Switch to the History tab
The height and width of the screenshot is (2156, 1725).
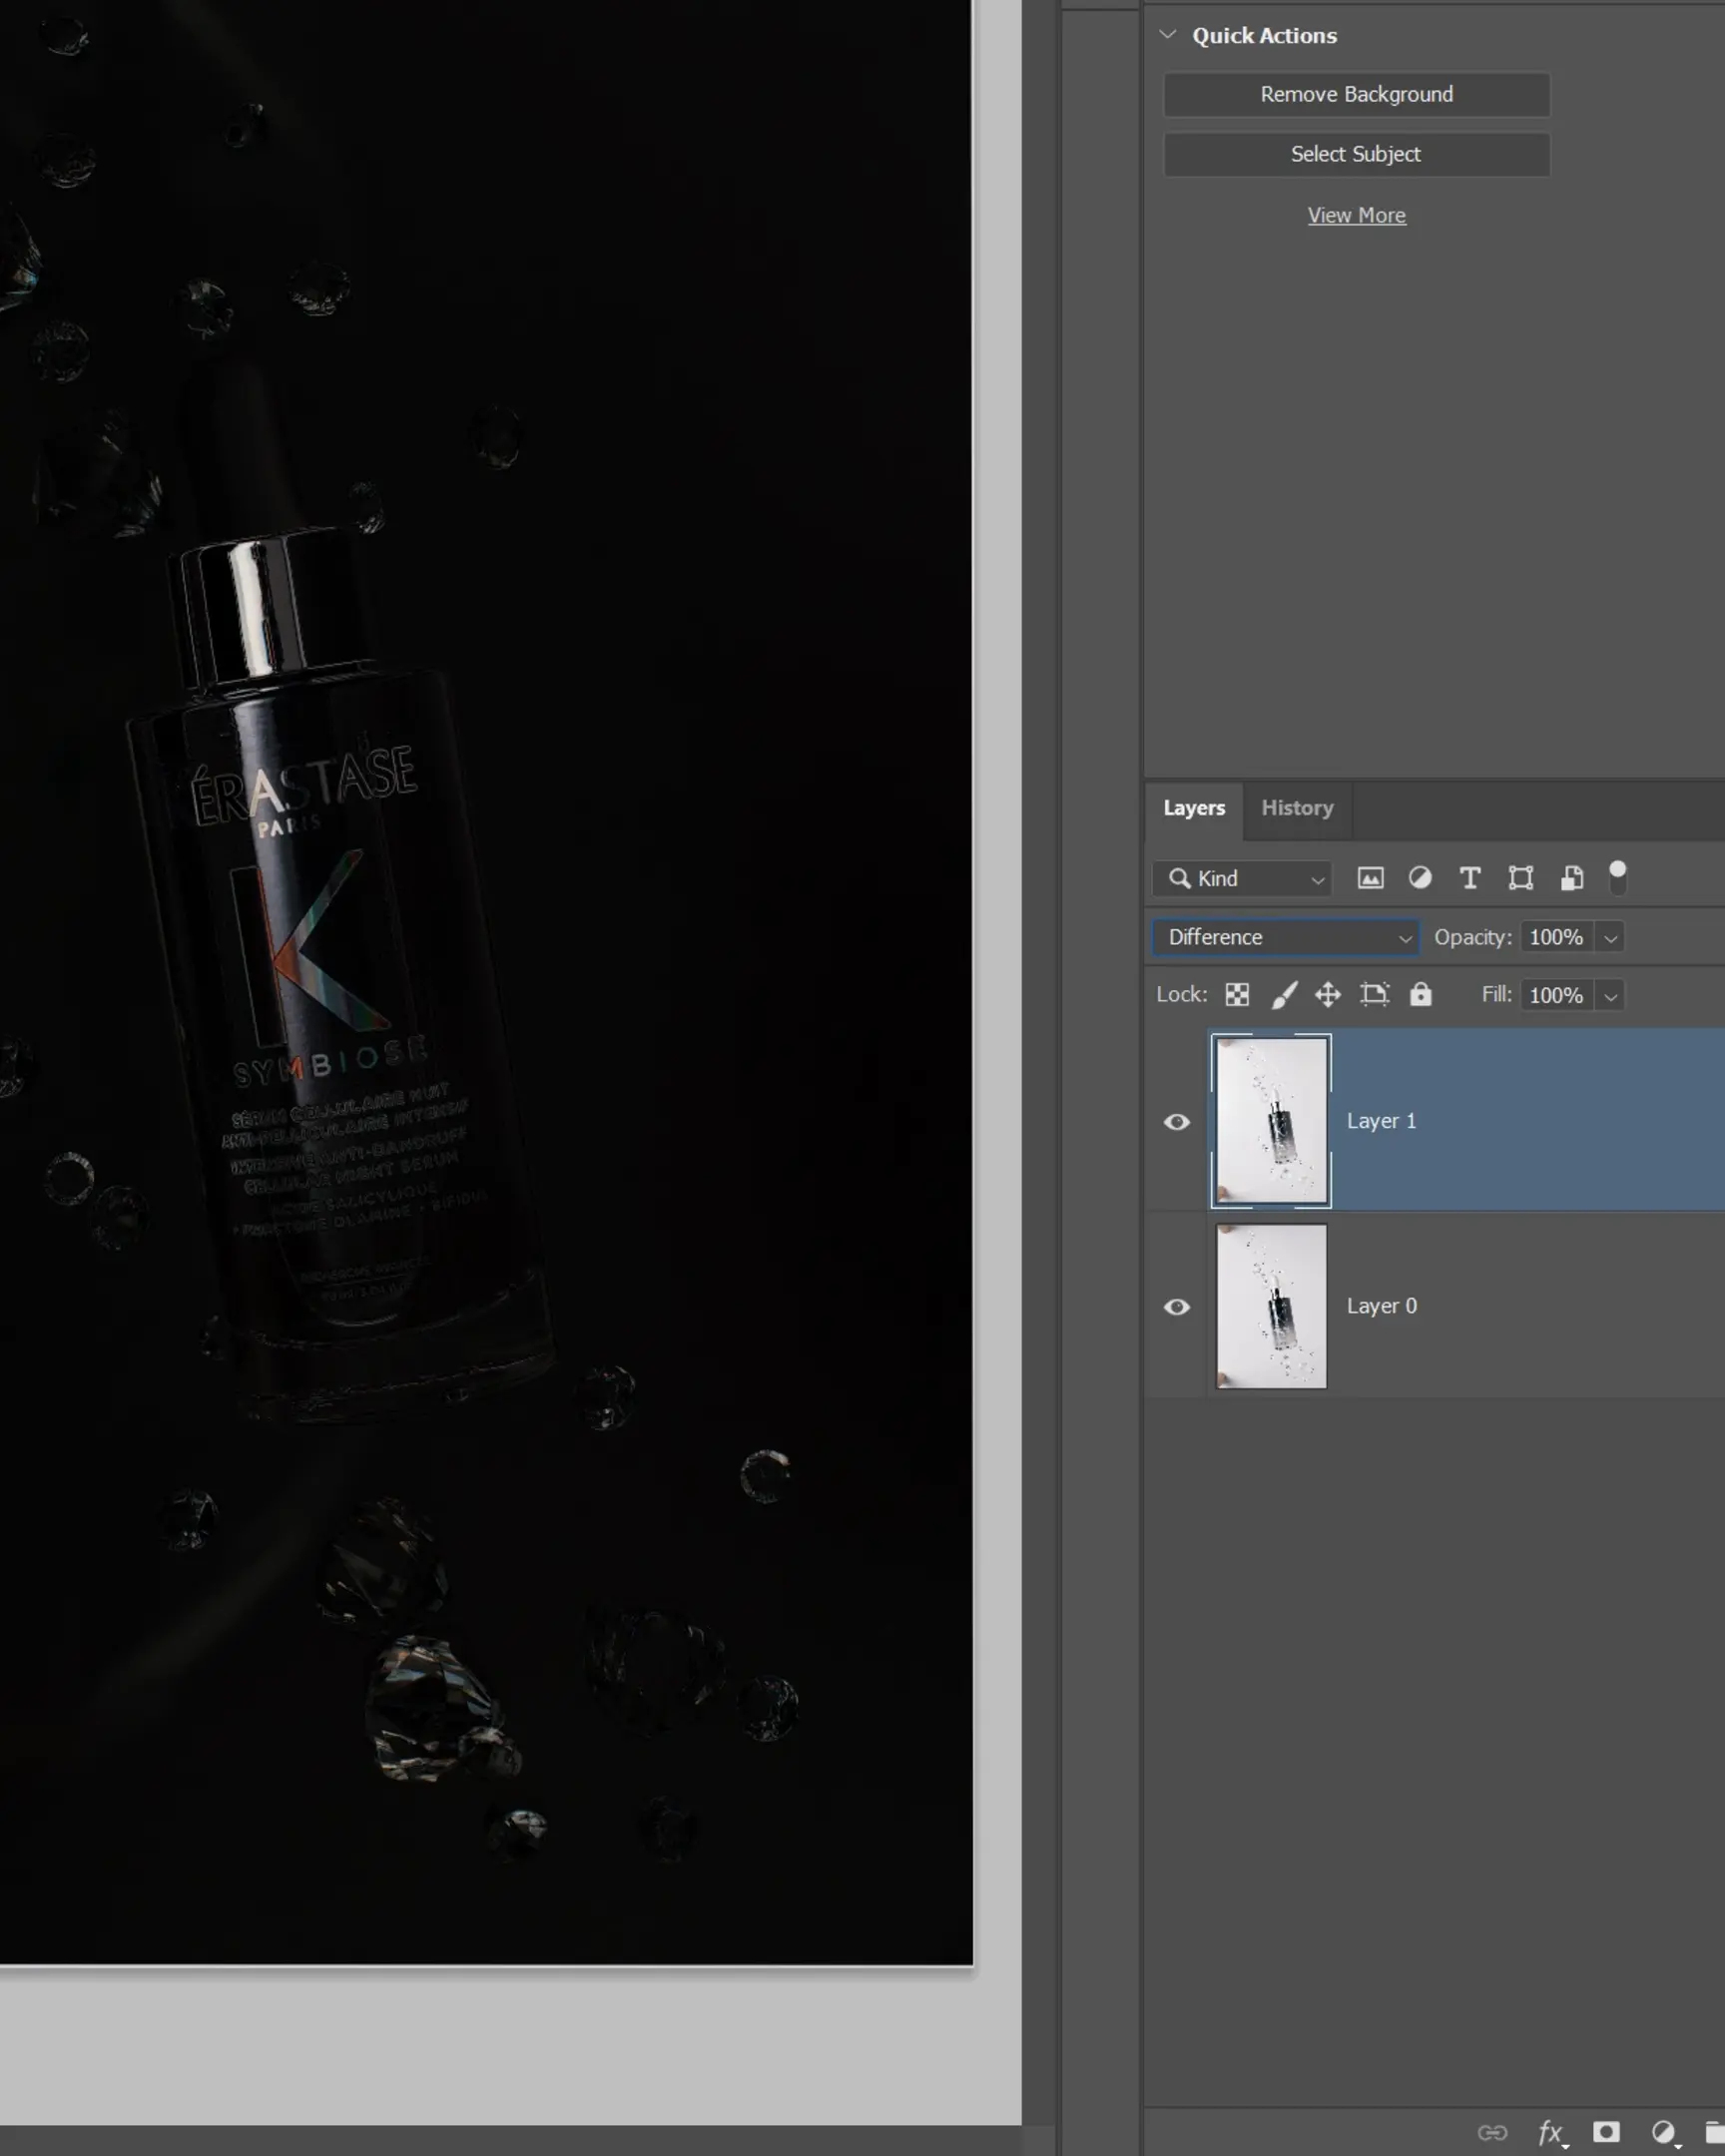[1296, 808]
